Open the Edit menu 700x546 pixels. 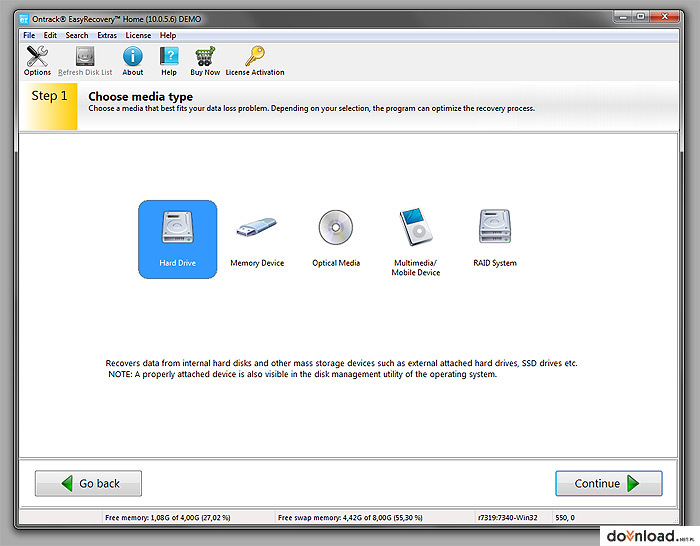(x=50, y=35)
